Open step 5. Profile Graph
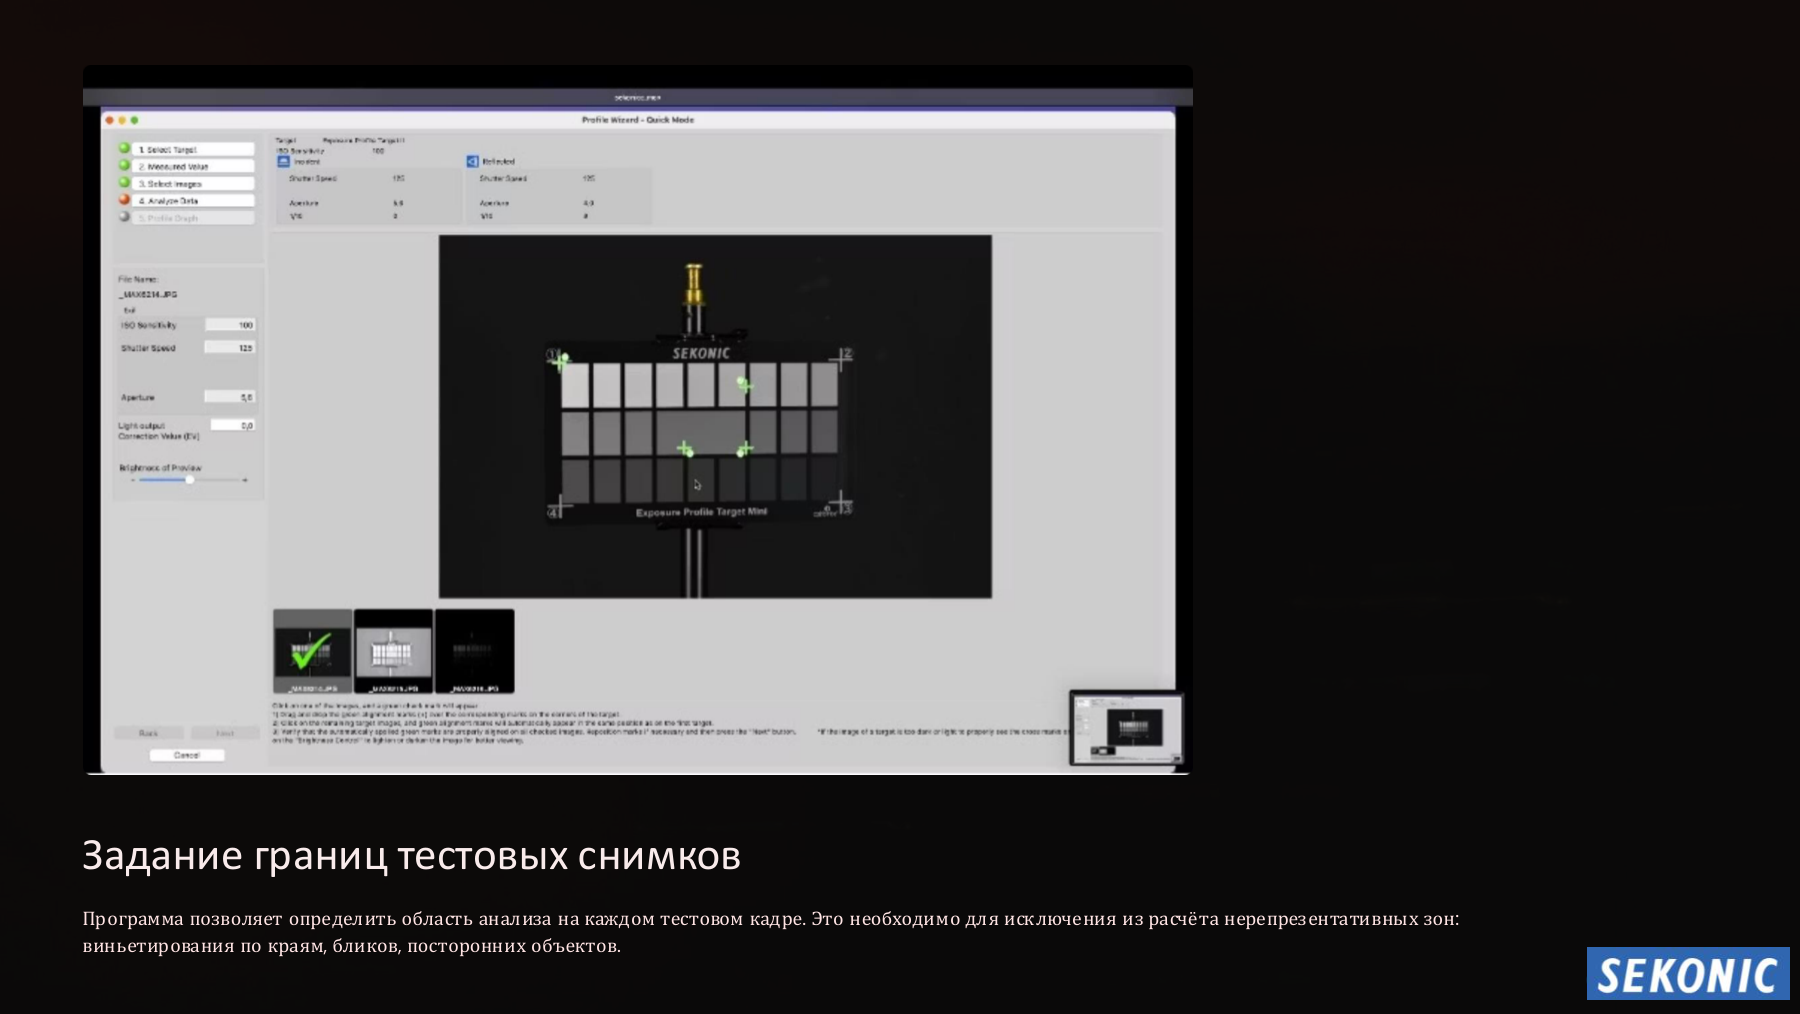Image resolution: width=1800 pixels, height=1014 pixels. [x=194, y=217]
